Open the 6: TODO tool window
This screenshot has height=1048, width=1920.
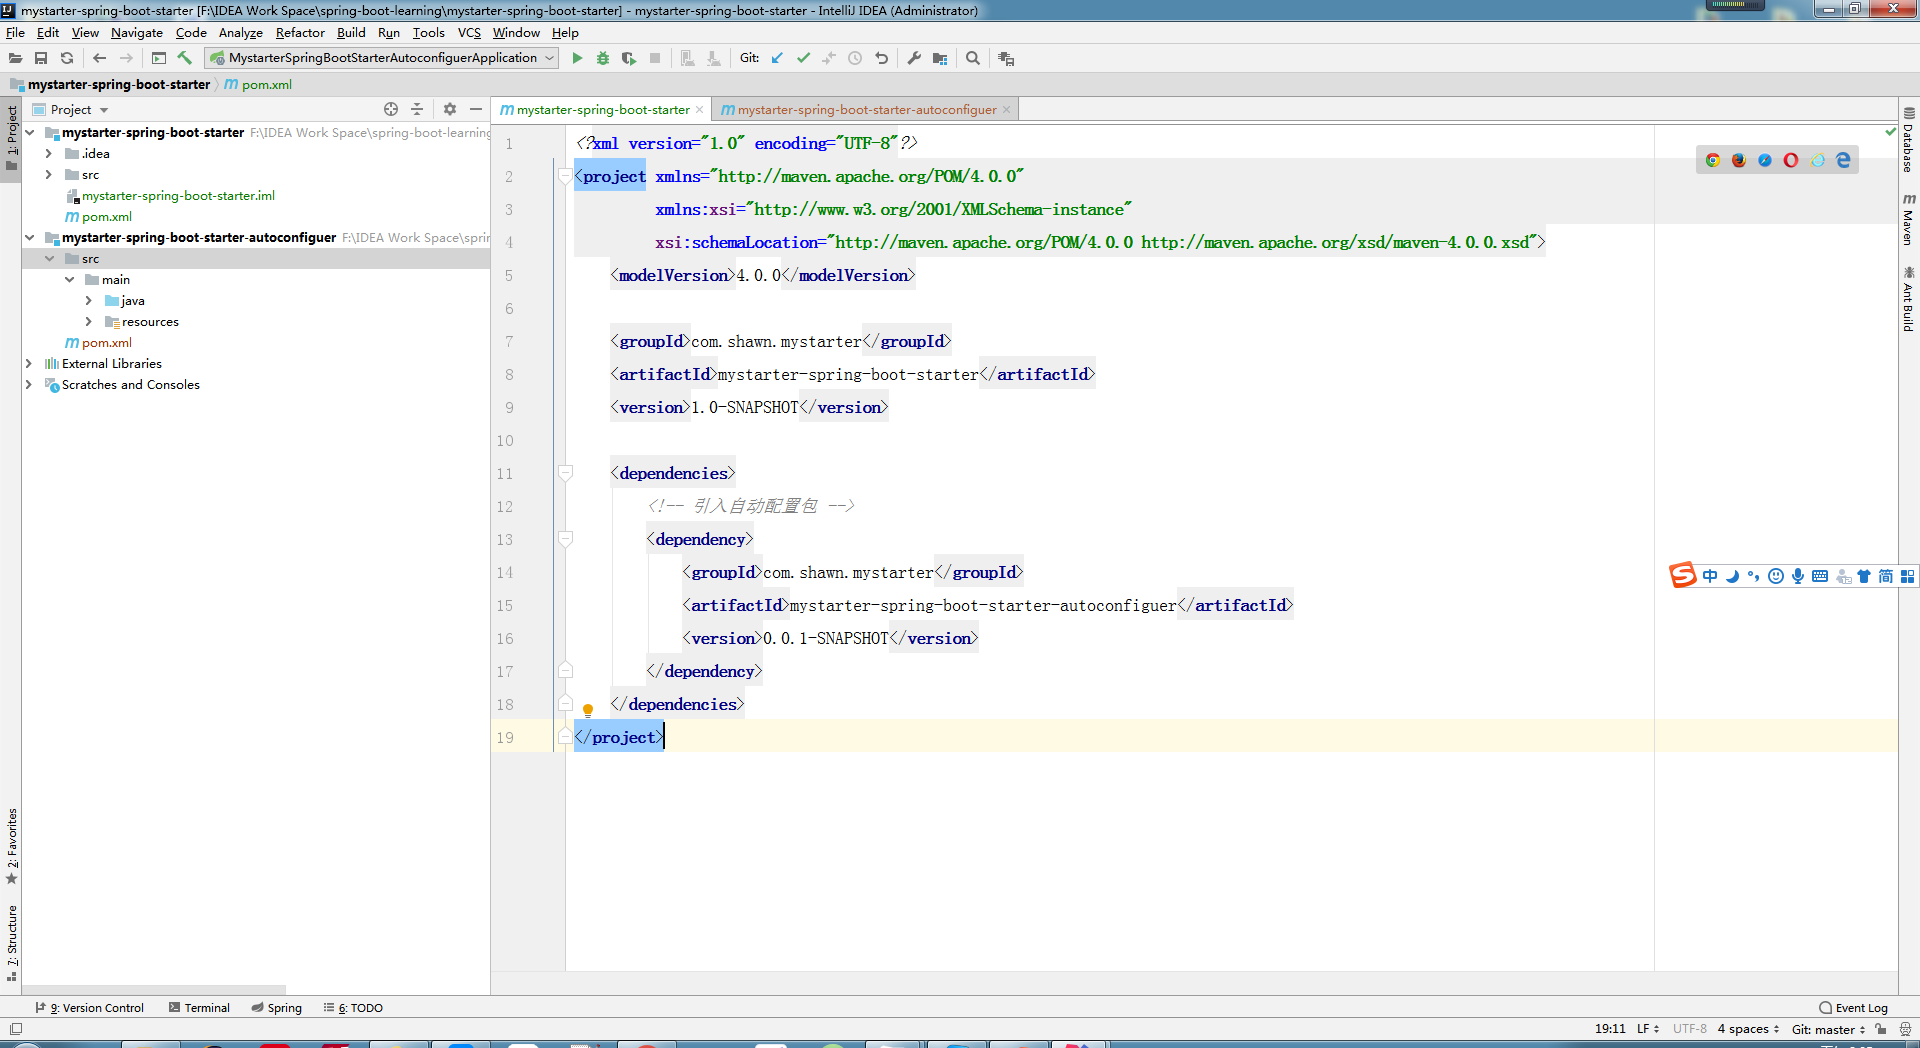pyautogui.click(x=354, y=1008)
